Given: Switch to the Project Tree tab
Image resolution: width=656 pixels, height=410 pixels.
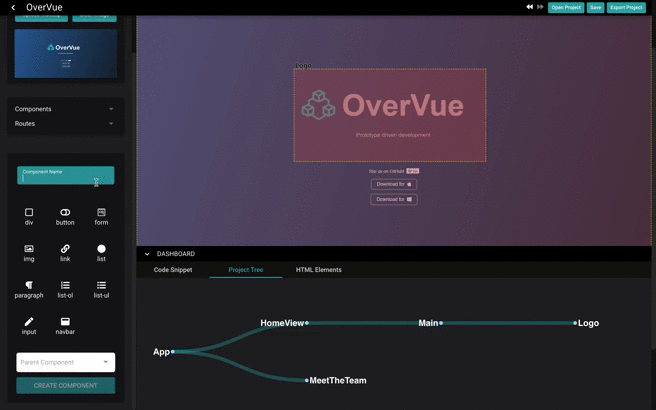Looking at the screenshot, I should pos(246,270).
